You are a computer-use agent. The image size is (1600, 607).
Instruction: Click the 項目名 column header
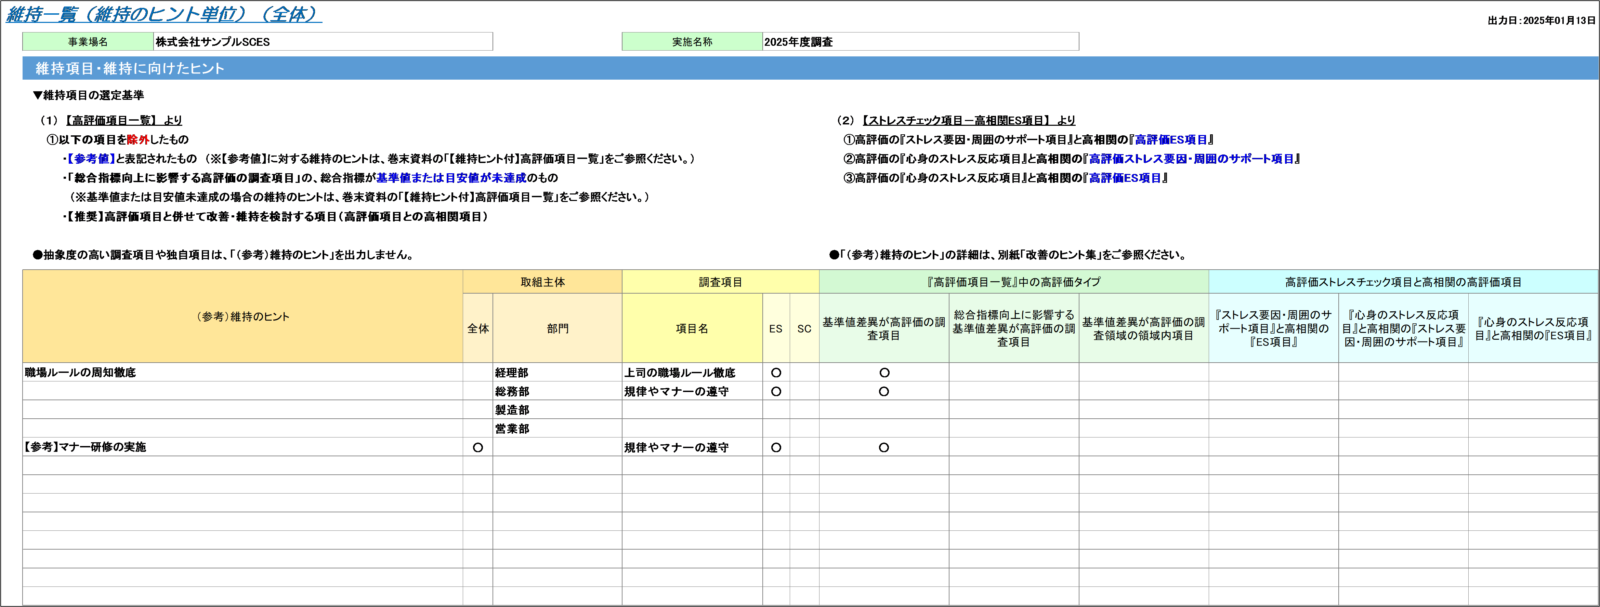click(691, 328)
